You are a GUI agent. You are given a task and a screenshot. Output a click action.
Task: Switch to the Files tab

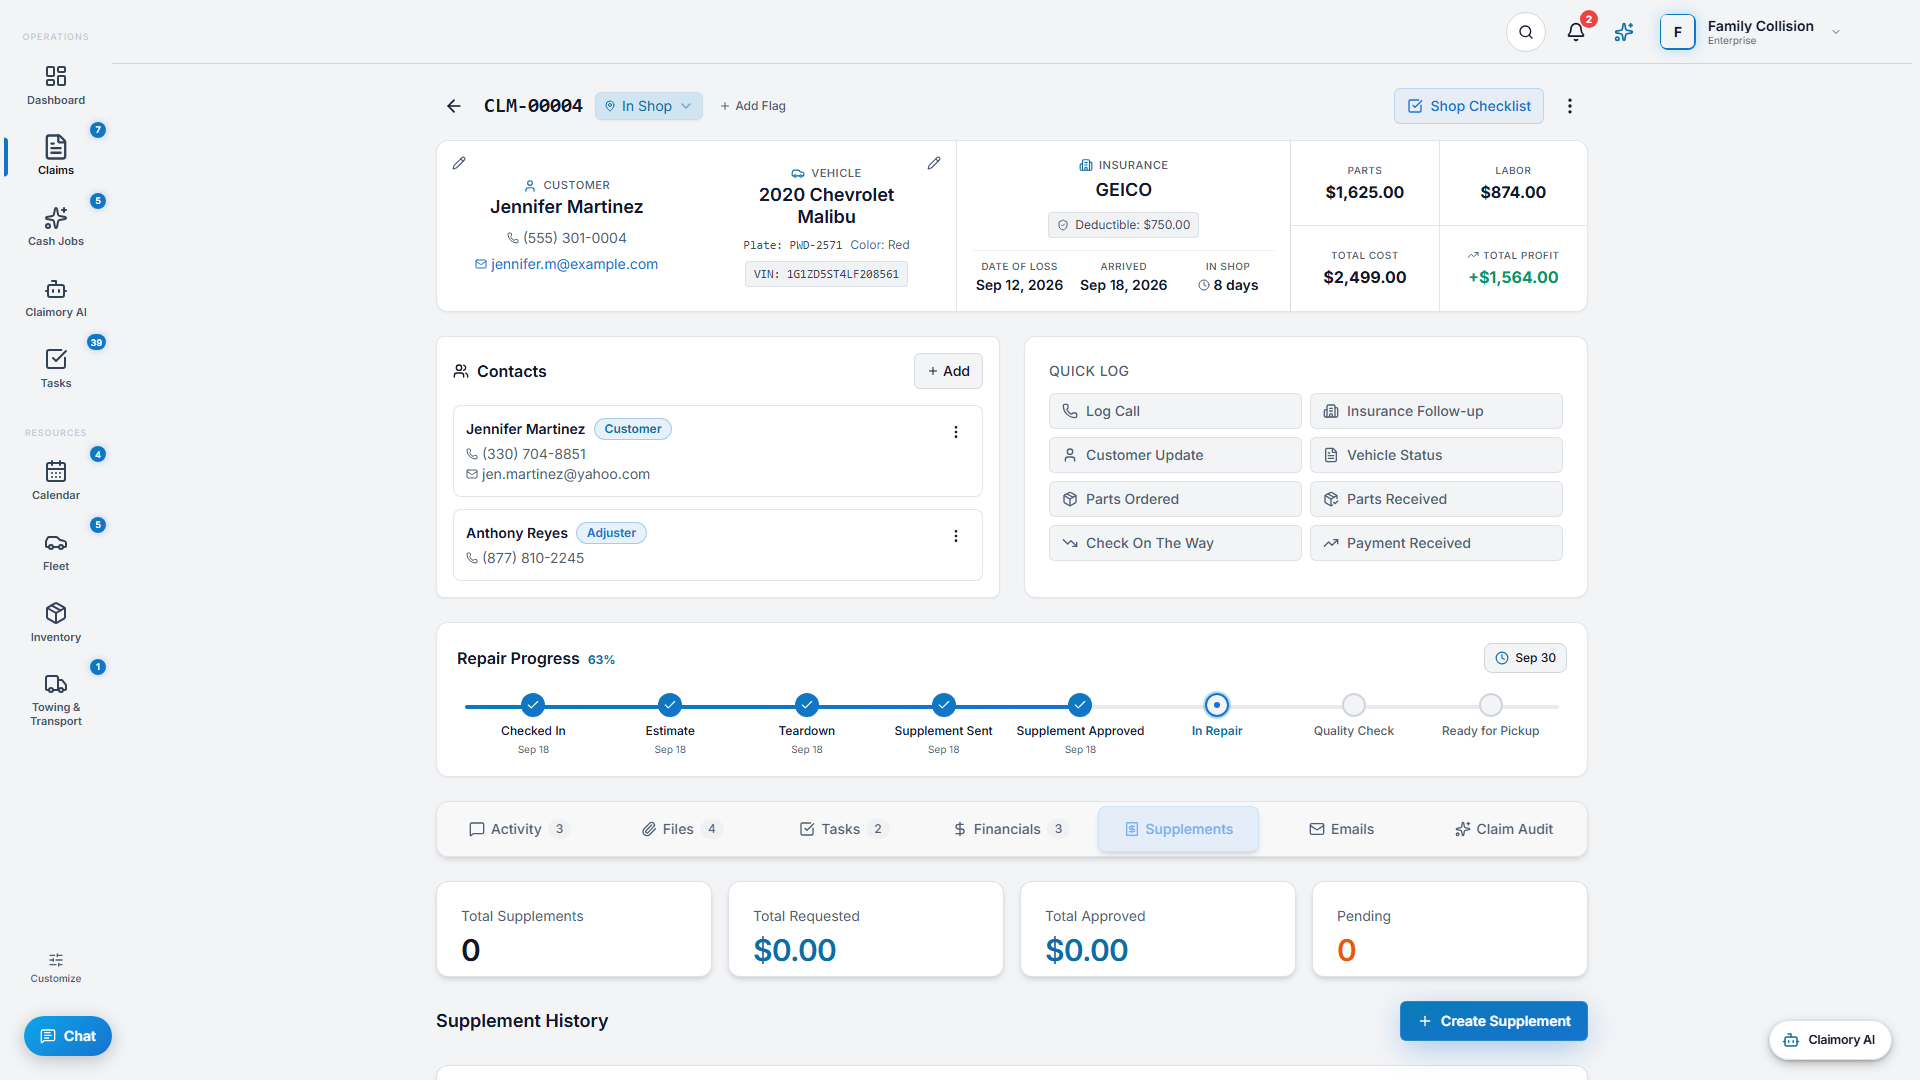click(x=684, y=829)
